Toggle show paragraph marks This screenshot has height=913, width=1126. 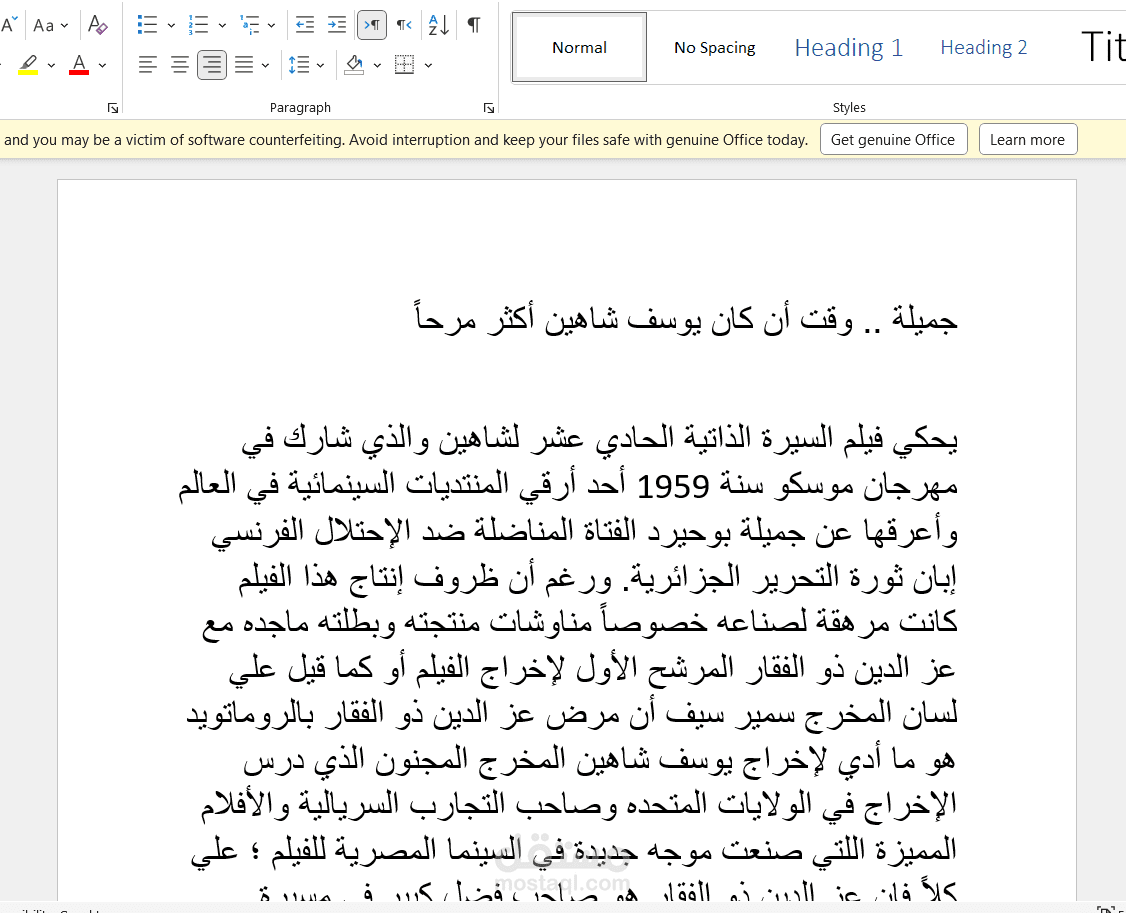tap(474, 25)
